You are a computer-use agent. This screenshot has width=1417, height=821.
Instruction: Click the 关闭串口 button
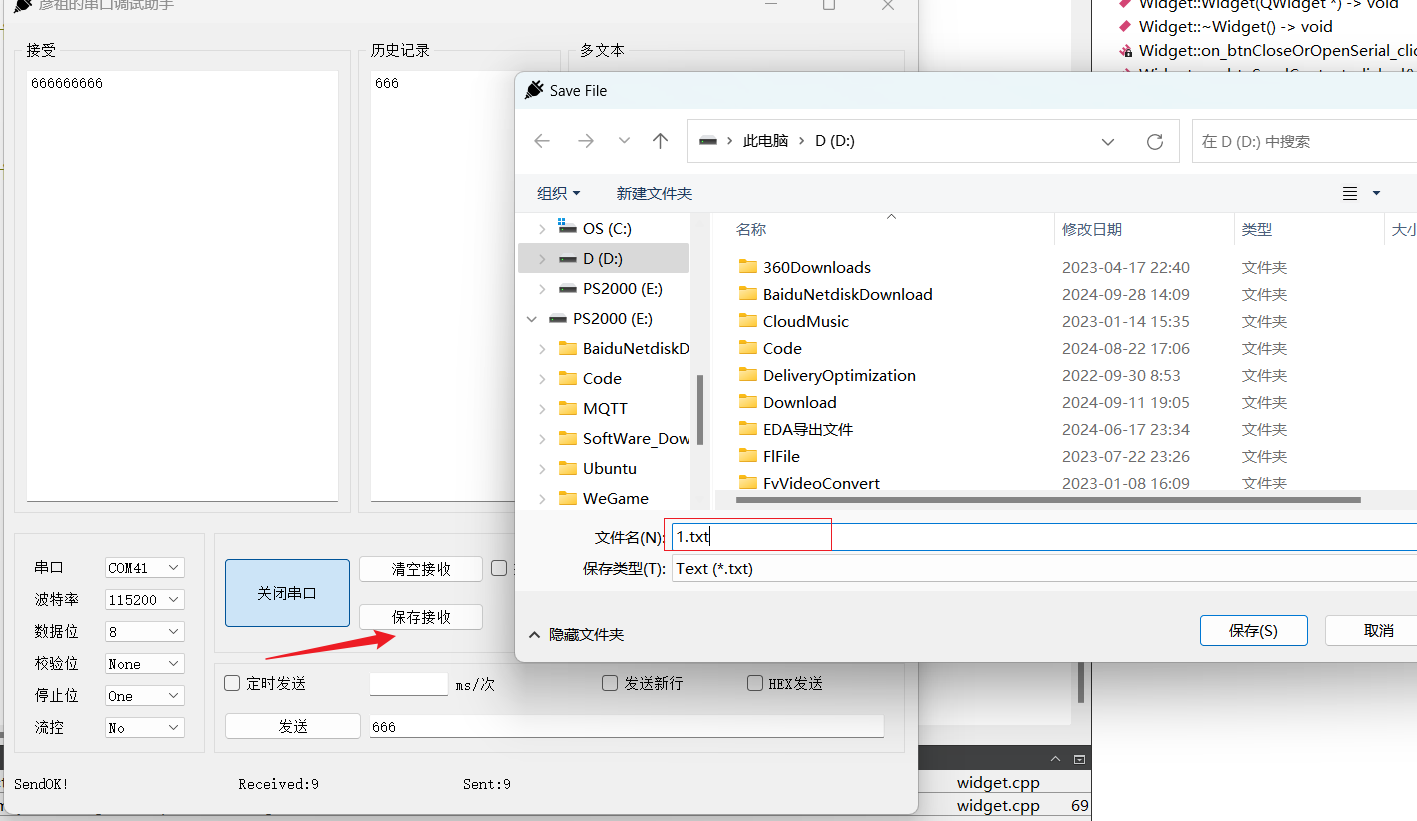(287, 593)
